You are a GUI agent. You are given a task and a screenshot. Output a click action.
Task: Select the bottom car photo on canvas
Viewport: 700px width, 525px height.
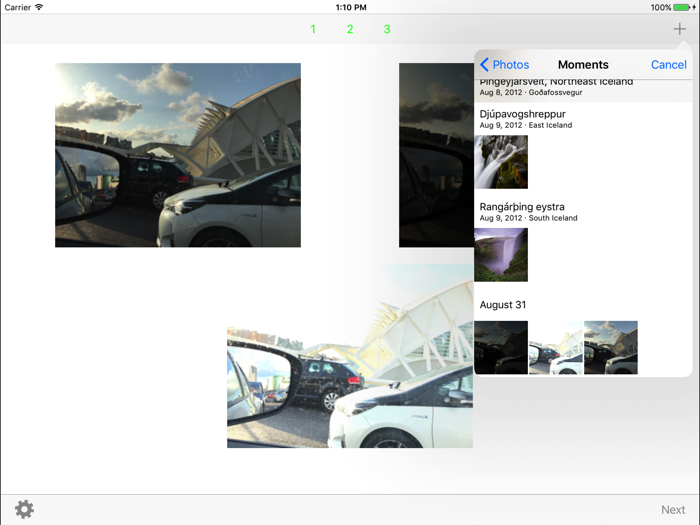349,387
